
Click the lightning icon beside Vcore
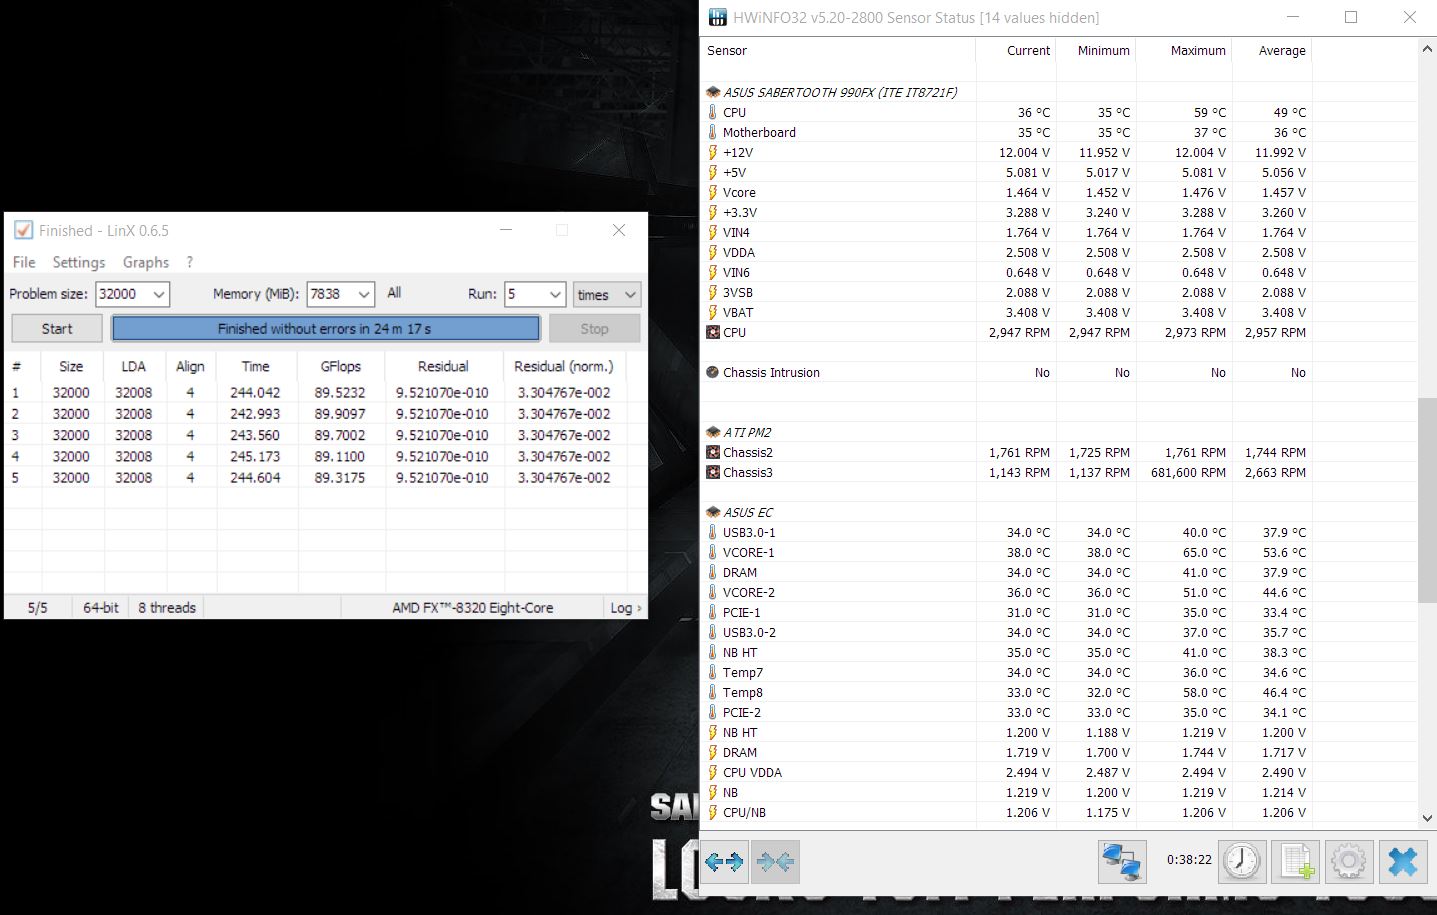713,192
